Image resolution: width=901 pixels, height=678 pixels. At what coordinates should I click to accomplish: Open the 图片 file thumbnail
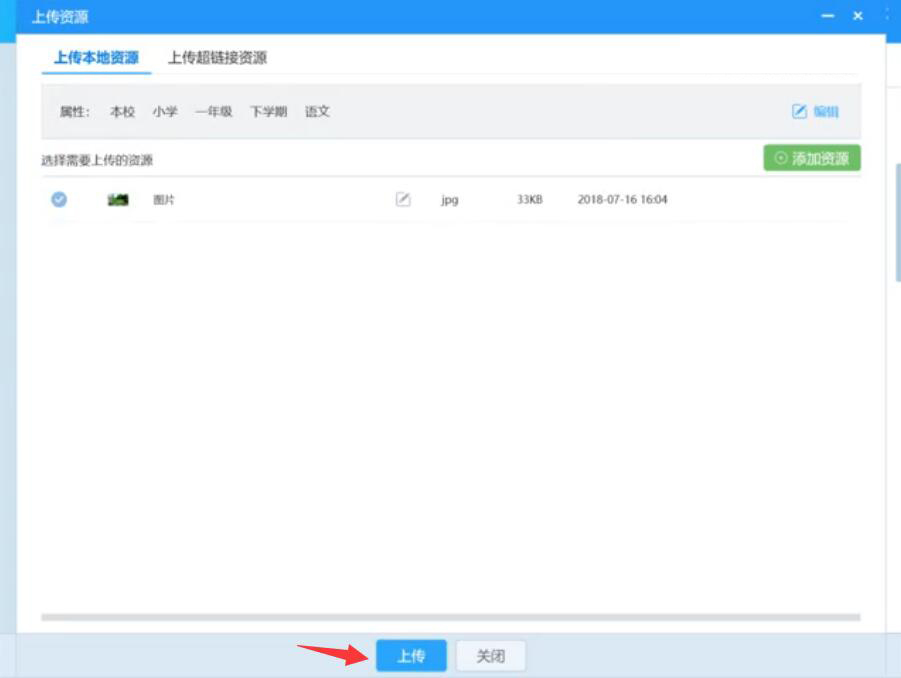pos(118,200)
